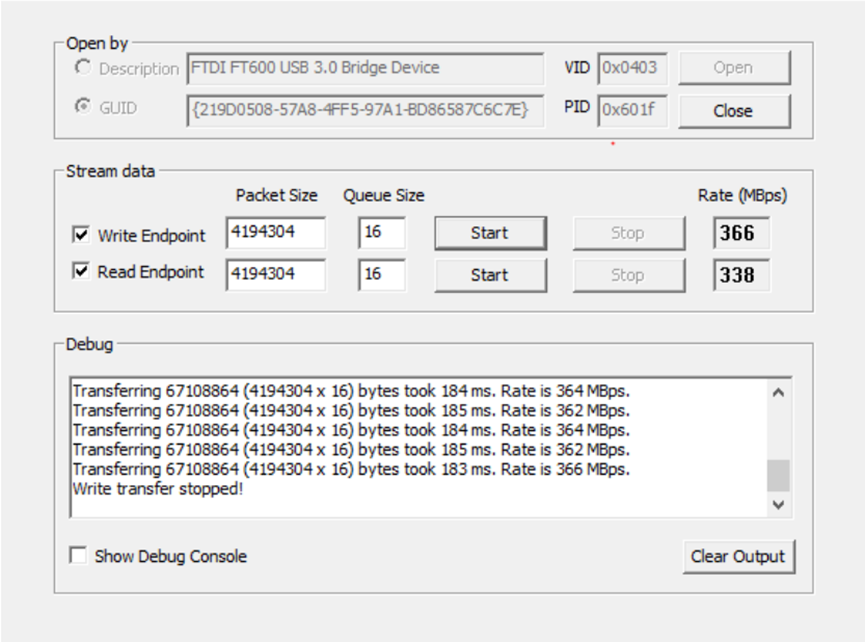This screenshot has width=865, height=642.
Task: Click the GUID text field
Action: coord(365,110)
